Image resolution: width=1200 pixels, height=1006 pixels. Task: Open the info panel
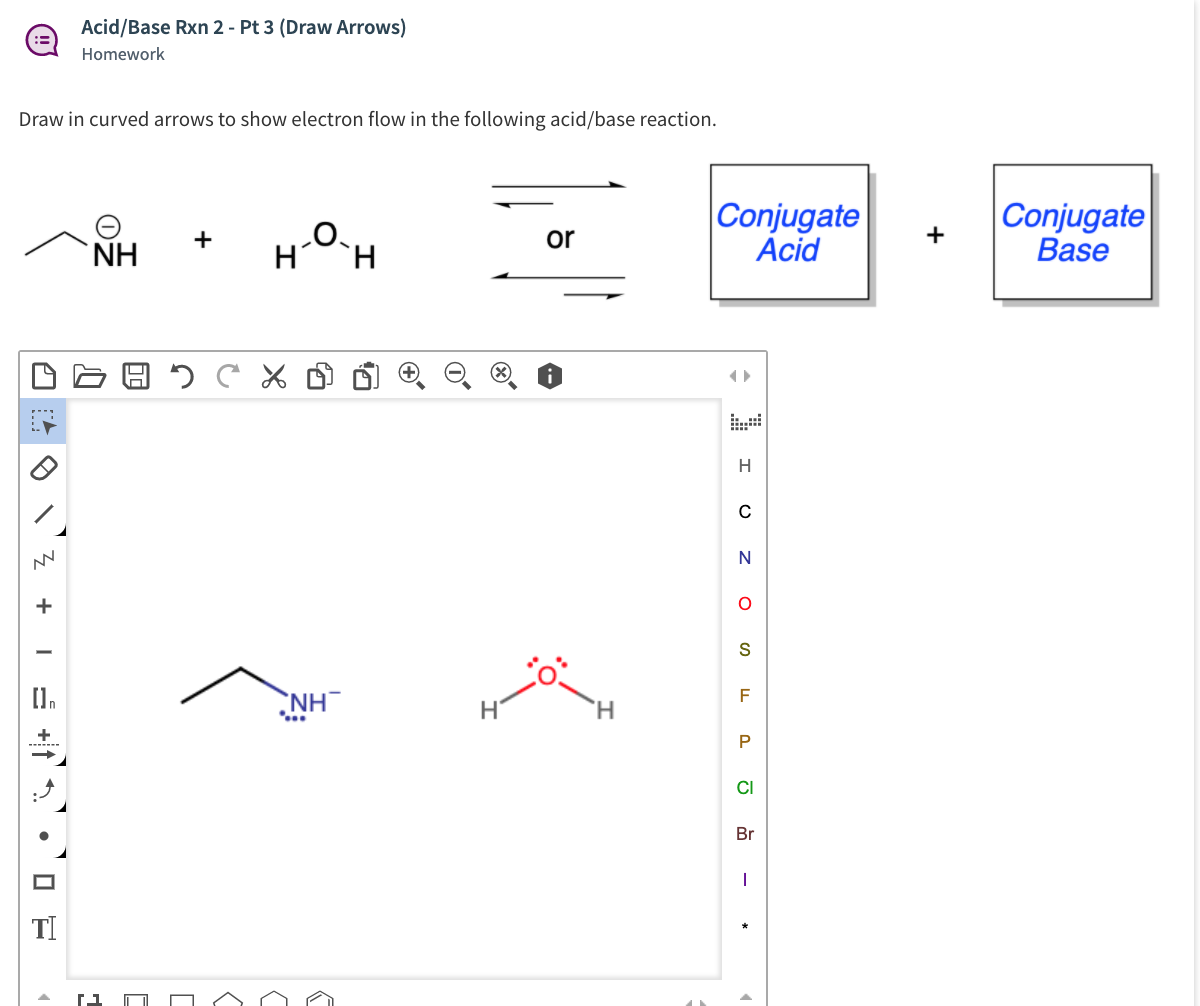point(549,375)
